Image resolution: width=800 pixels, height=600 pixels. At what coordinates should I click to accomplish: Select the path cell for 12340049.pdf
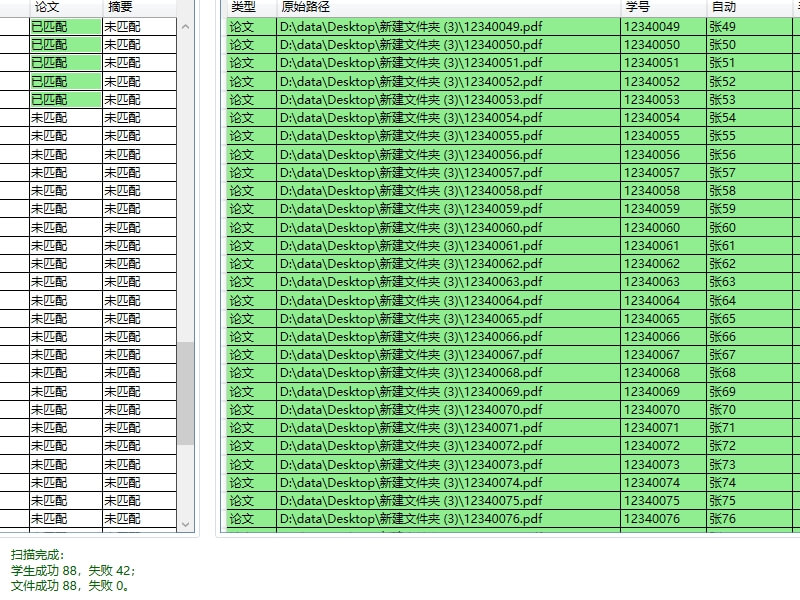click(x=412, y=27)
